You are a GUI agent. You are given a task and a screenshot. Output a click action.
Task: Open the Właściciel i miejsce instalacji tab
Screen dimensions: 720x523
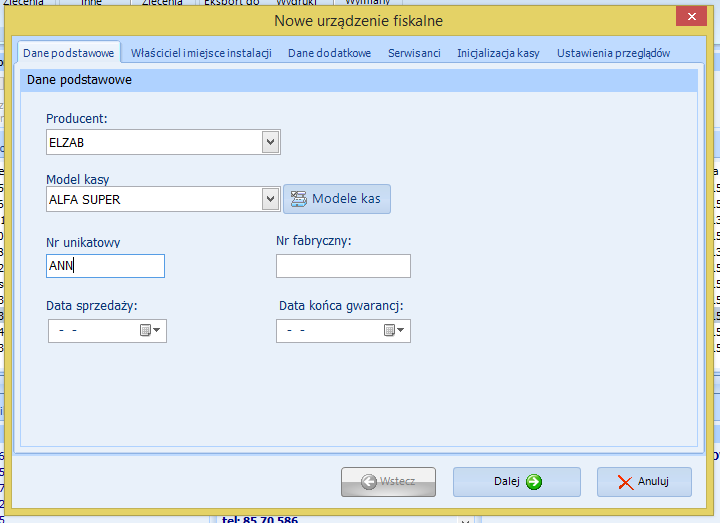(201, 53)
